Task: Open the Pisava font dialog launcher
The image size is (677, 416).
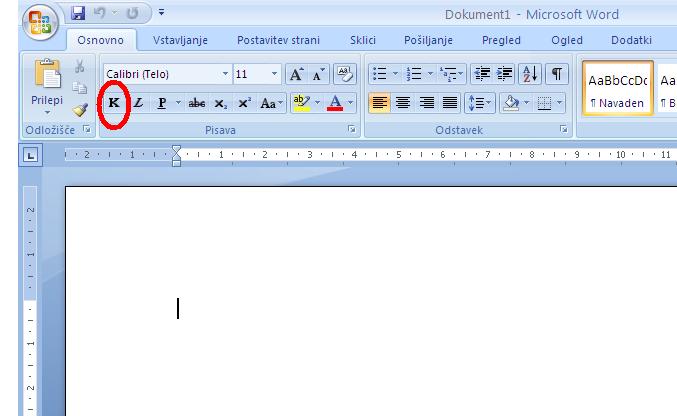Action: coord(352,129)
